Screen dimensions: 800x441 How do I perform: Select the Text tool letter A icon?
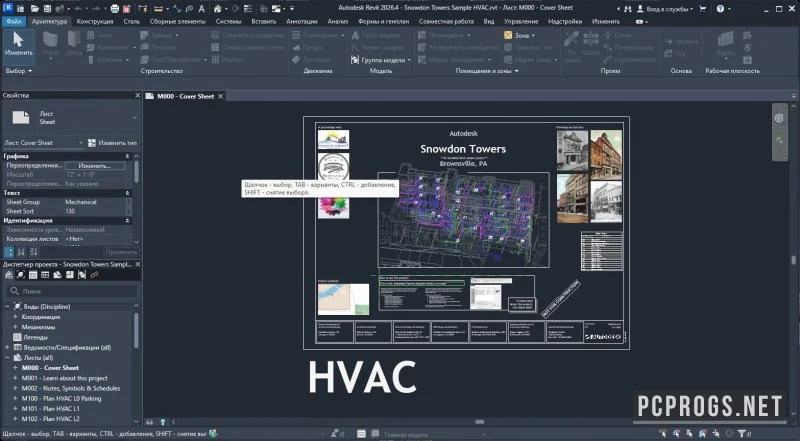coord(202,9)
